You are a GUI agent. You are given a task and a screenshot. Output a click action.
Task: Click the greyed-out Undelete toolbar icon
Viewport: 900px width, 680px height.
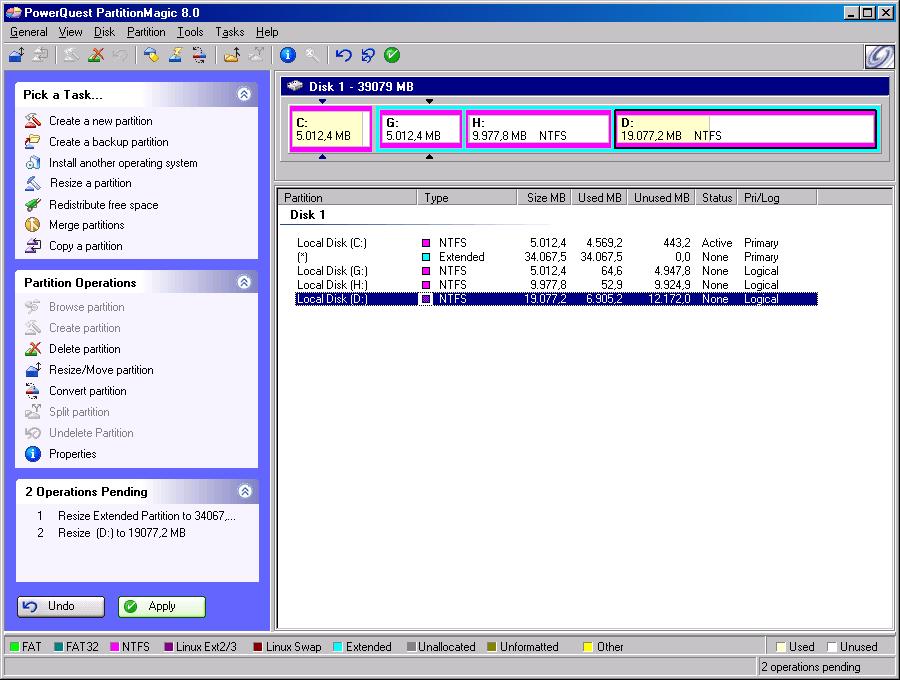[120, 55]
